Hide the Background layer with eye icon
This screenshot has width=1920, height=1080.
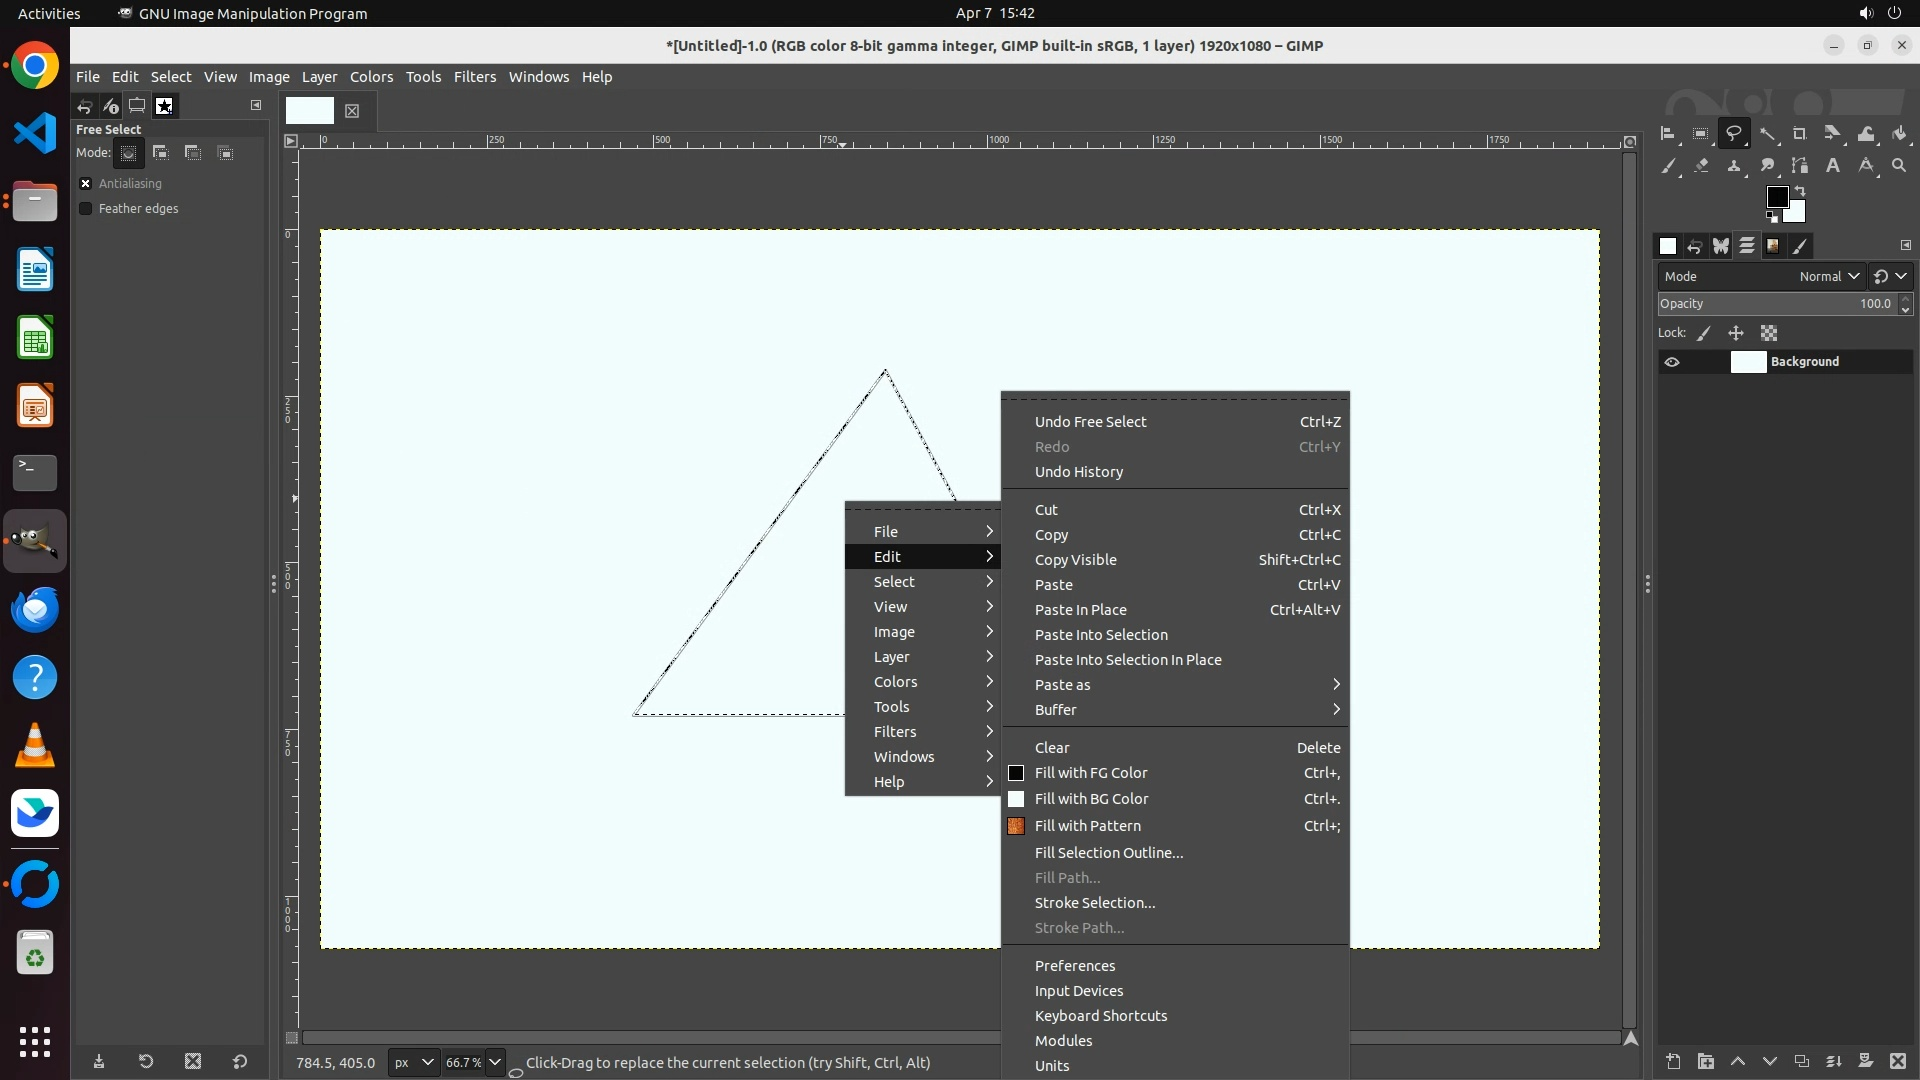[x=1672, y=362]
